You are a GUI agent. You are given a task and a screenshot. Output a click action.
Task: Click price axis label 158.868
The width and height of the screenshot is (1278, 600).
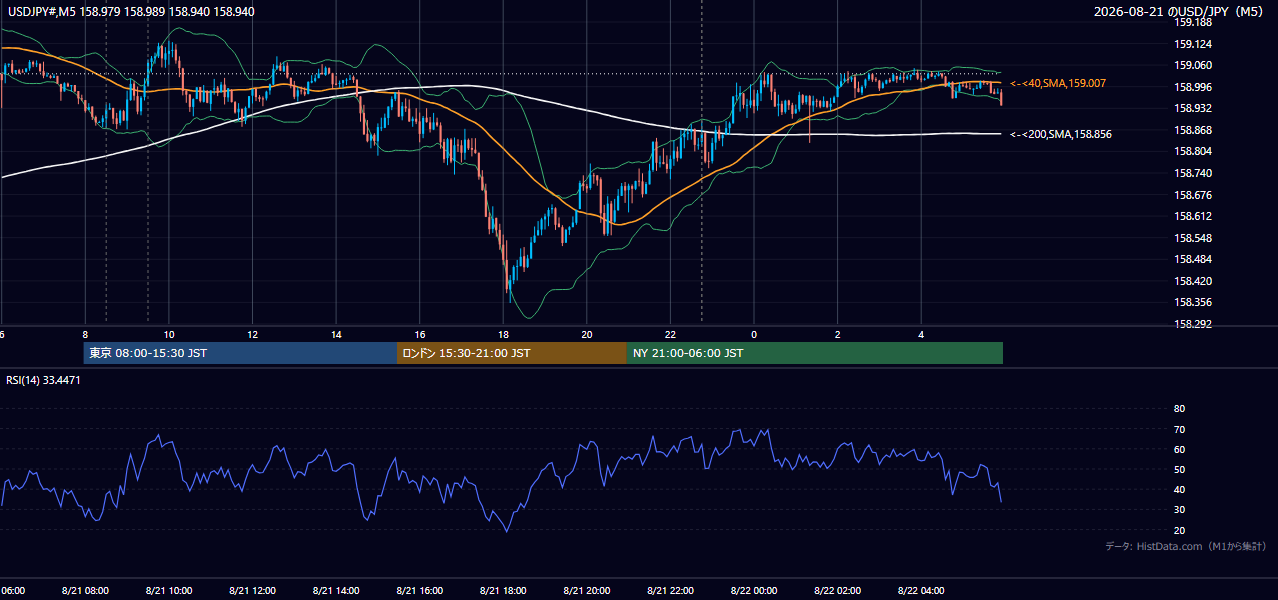tap(1192, 130)
